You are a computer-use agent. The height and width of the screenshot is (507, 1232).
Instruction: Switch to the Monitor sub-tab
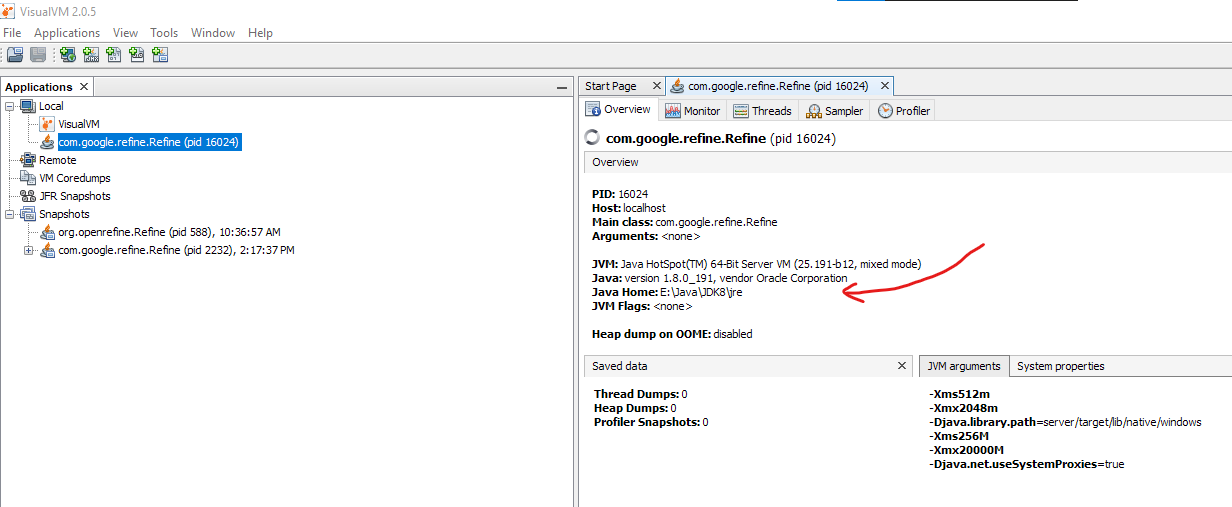tap(692, 111)
